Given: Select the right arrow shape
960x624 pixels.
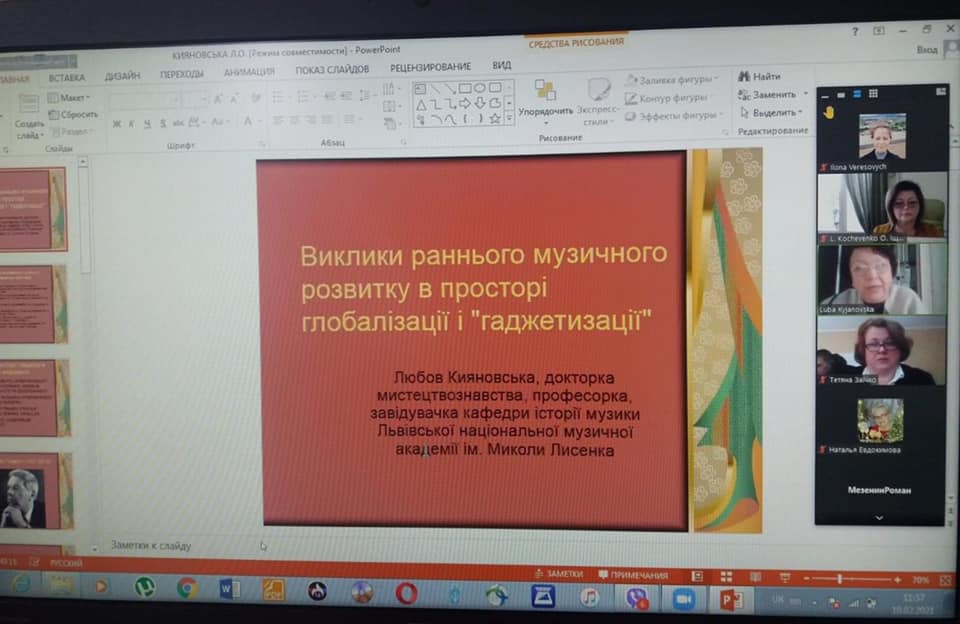Looking at the screenshot, I should click(x=465, y=103).
